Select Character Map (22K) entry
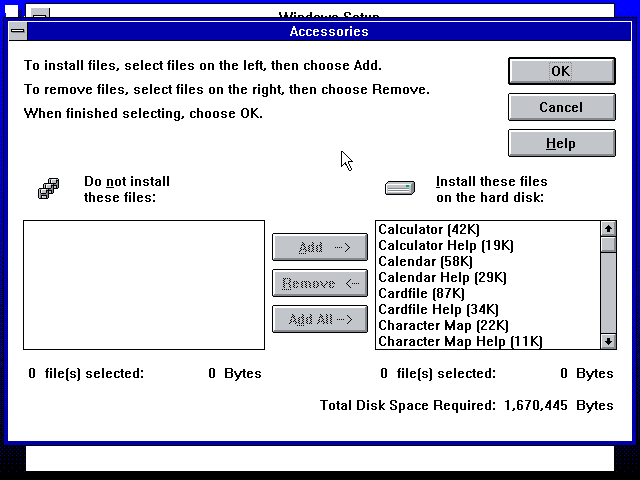Viewport: 640px width, 480px height. pos(488,325)
